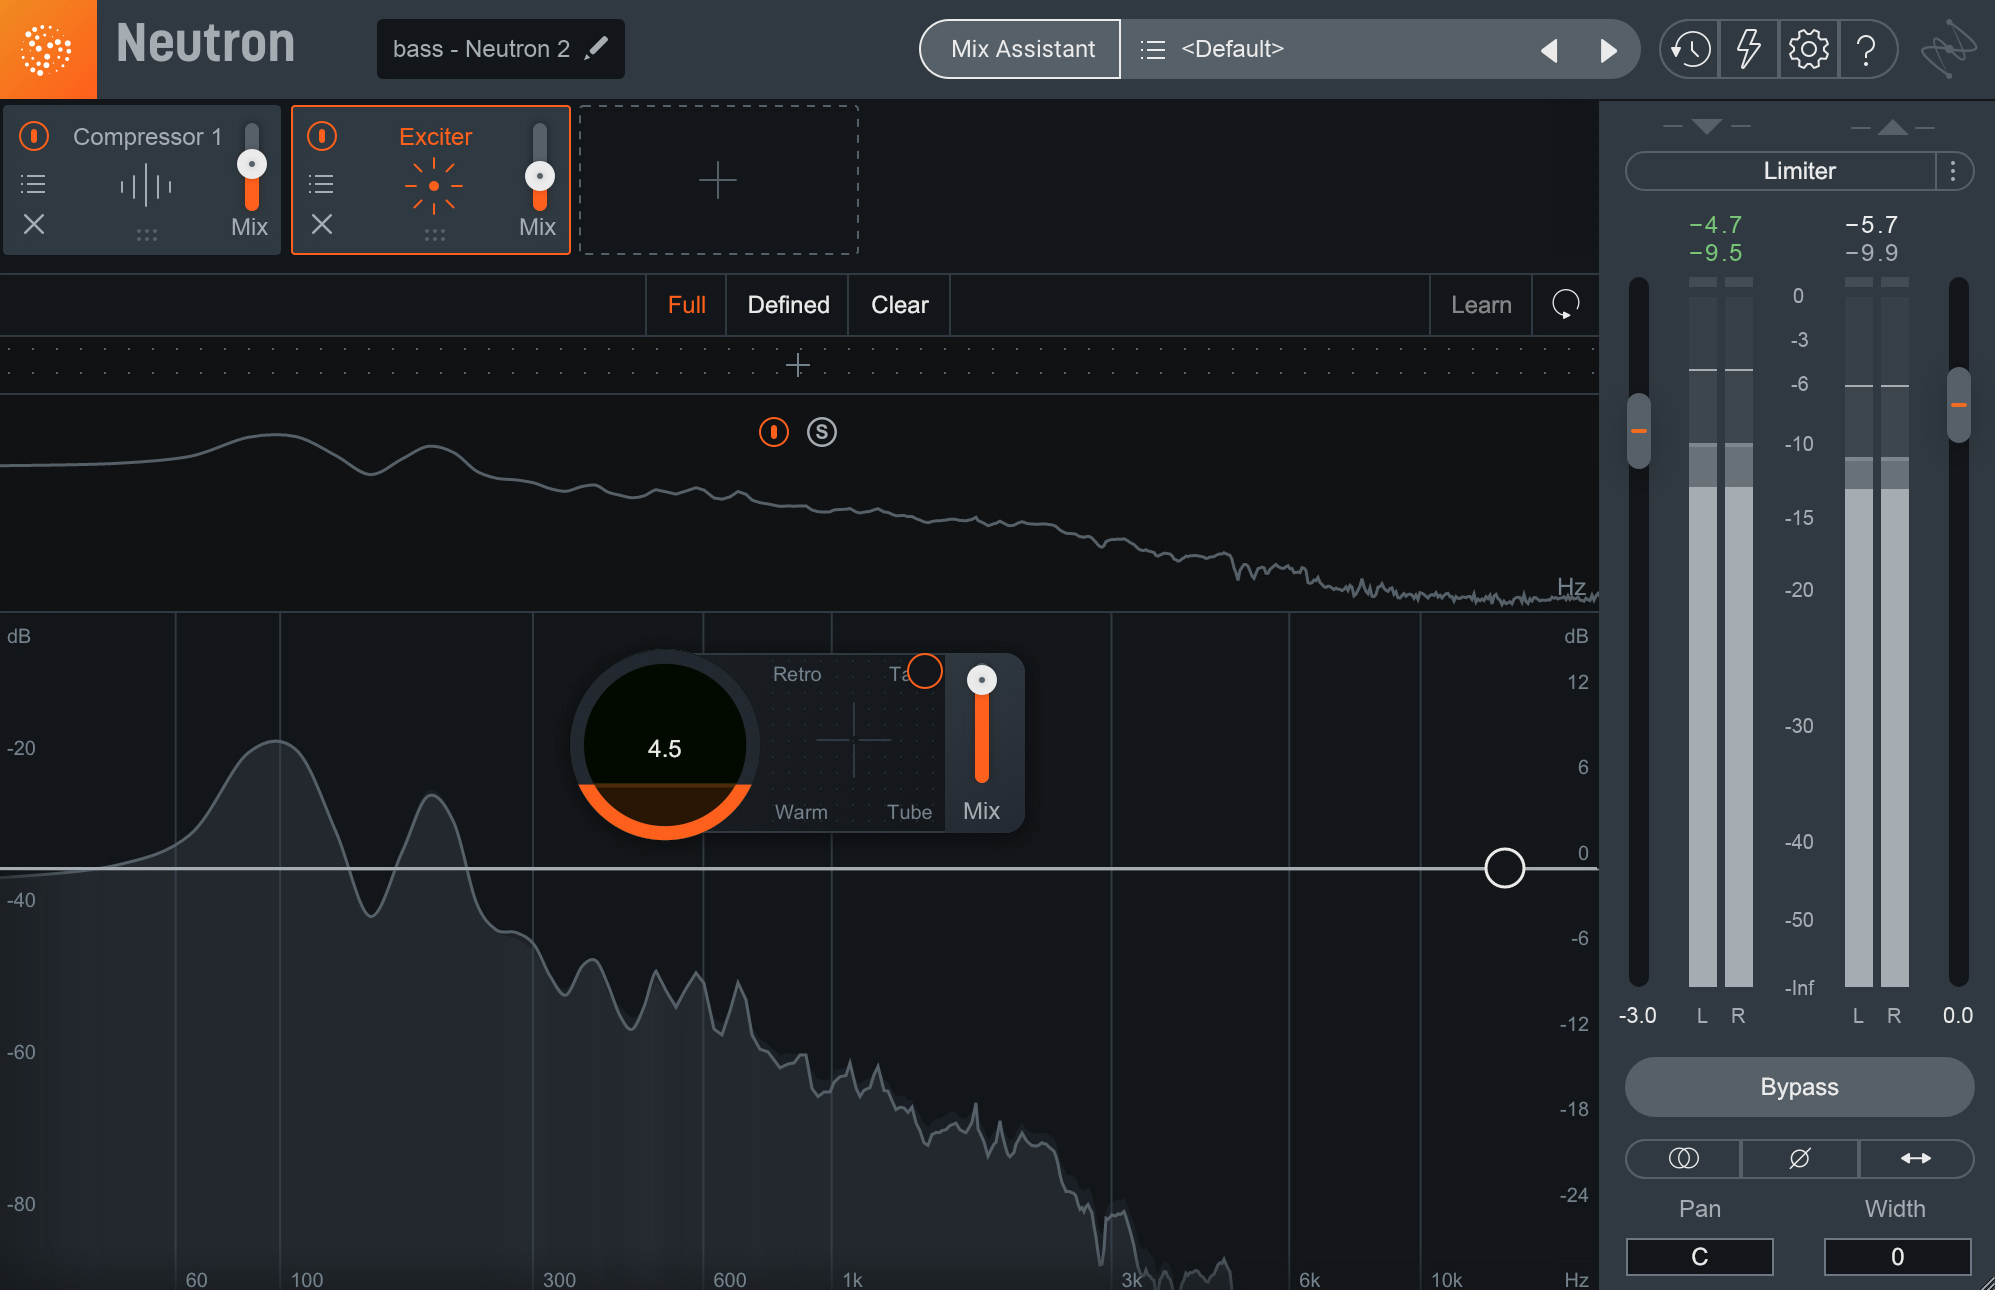Toggle the Limiter on or off
Image resolution: width=1995 pixels, height=1290 pixels.
coord(1781,171)
